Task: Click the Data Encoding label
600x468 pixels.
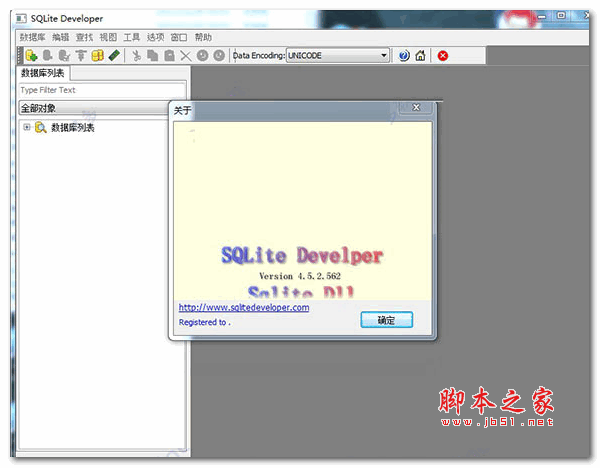Action: tap(259, 55)
